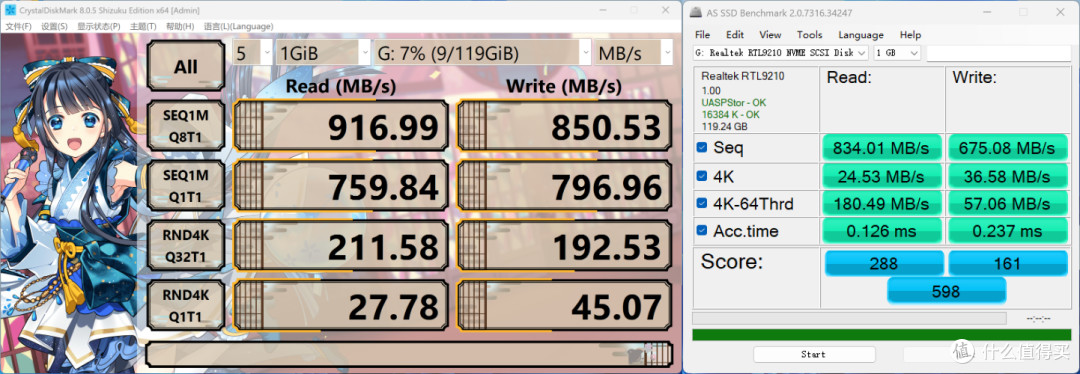Click the UASPStor - OK status text
This screenshot has width=1080, height=374.
pos(734,103)
